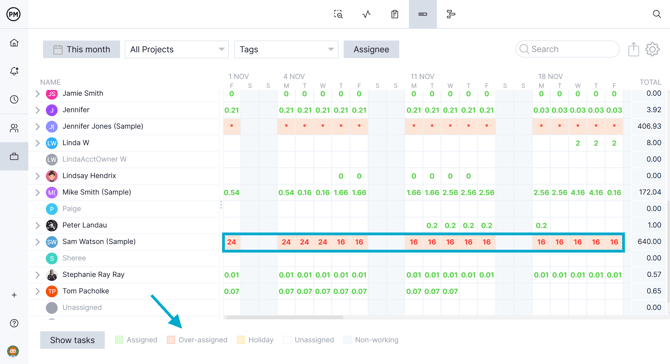
Task: Open the All Projects dropdown
Action: [x=177, y=50]
